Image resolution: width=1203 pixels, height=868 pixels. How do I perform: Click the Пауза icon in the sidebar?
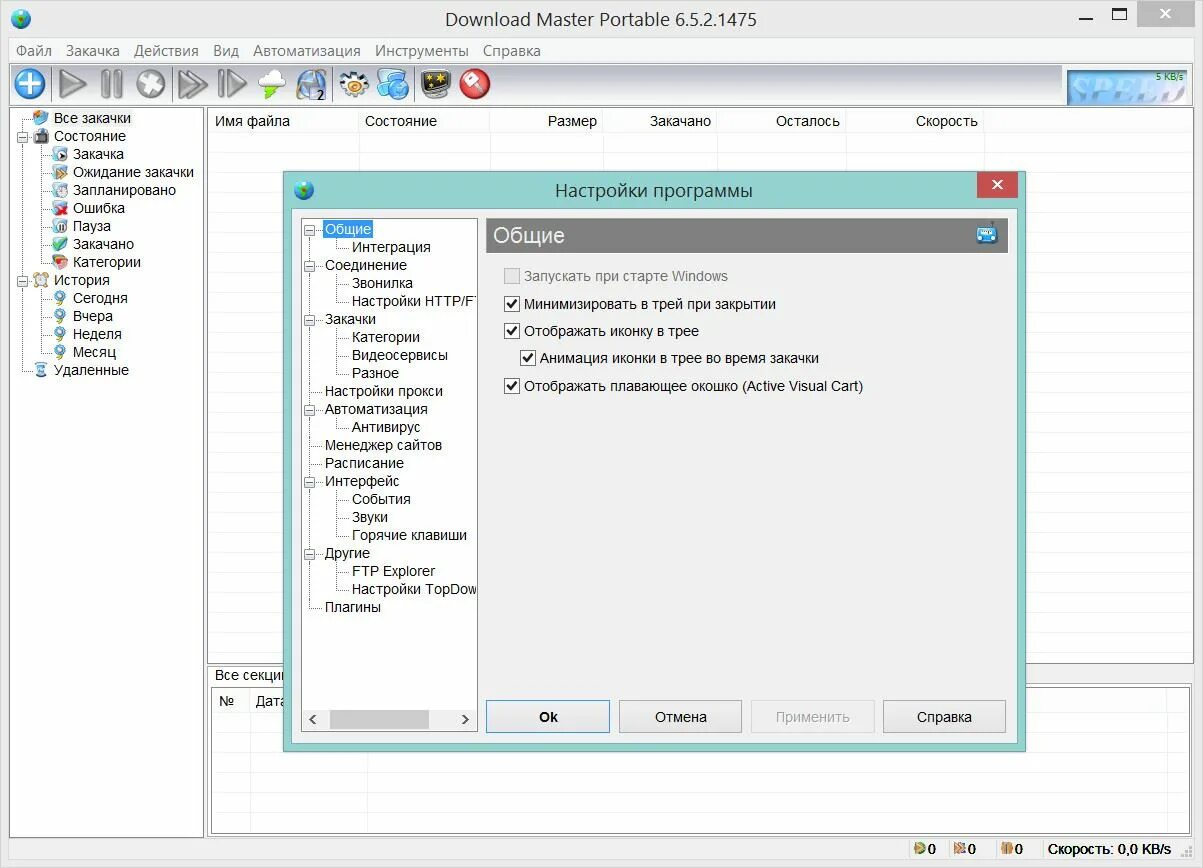(x=60, y=226)
